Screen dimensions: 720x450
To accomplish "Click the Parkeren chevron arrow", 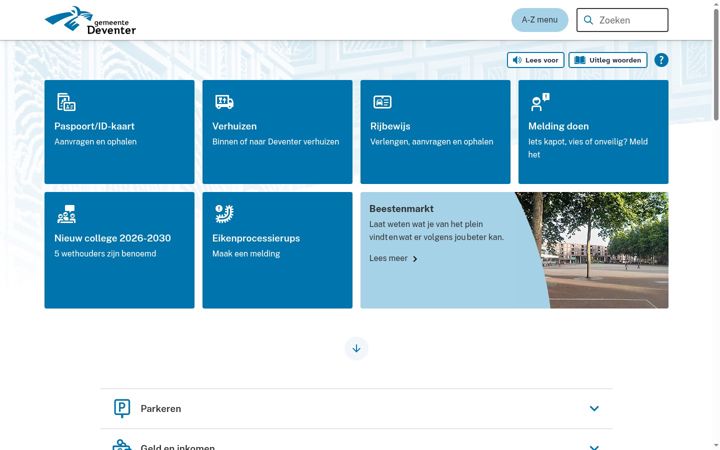I will [x=594, y=409].
